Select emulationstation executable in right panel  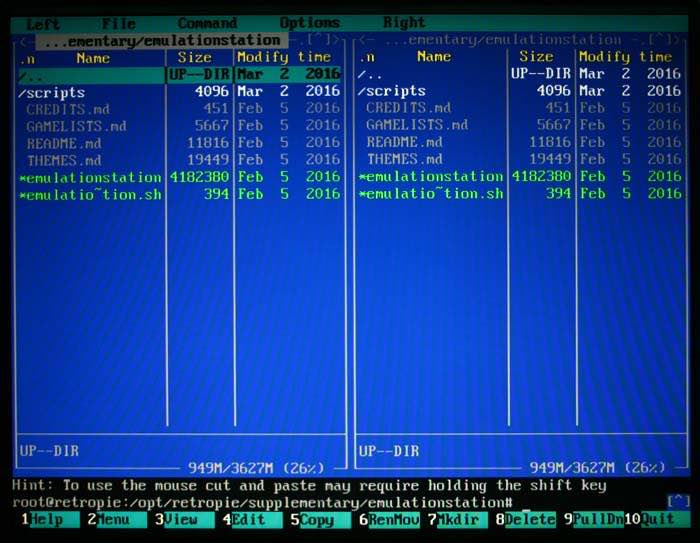tap(520, 176)
